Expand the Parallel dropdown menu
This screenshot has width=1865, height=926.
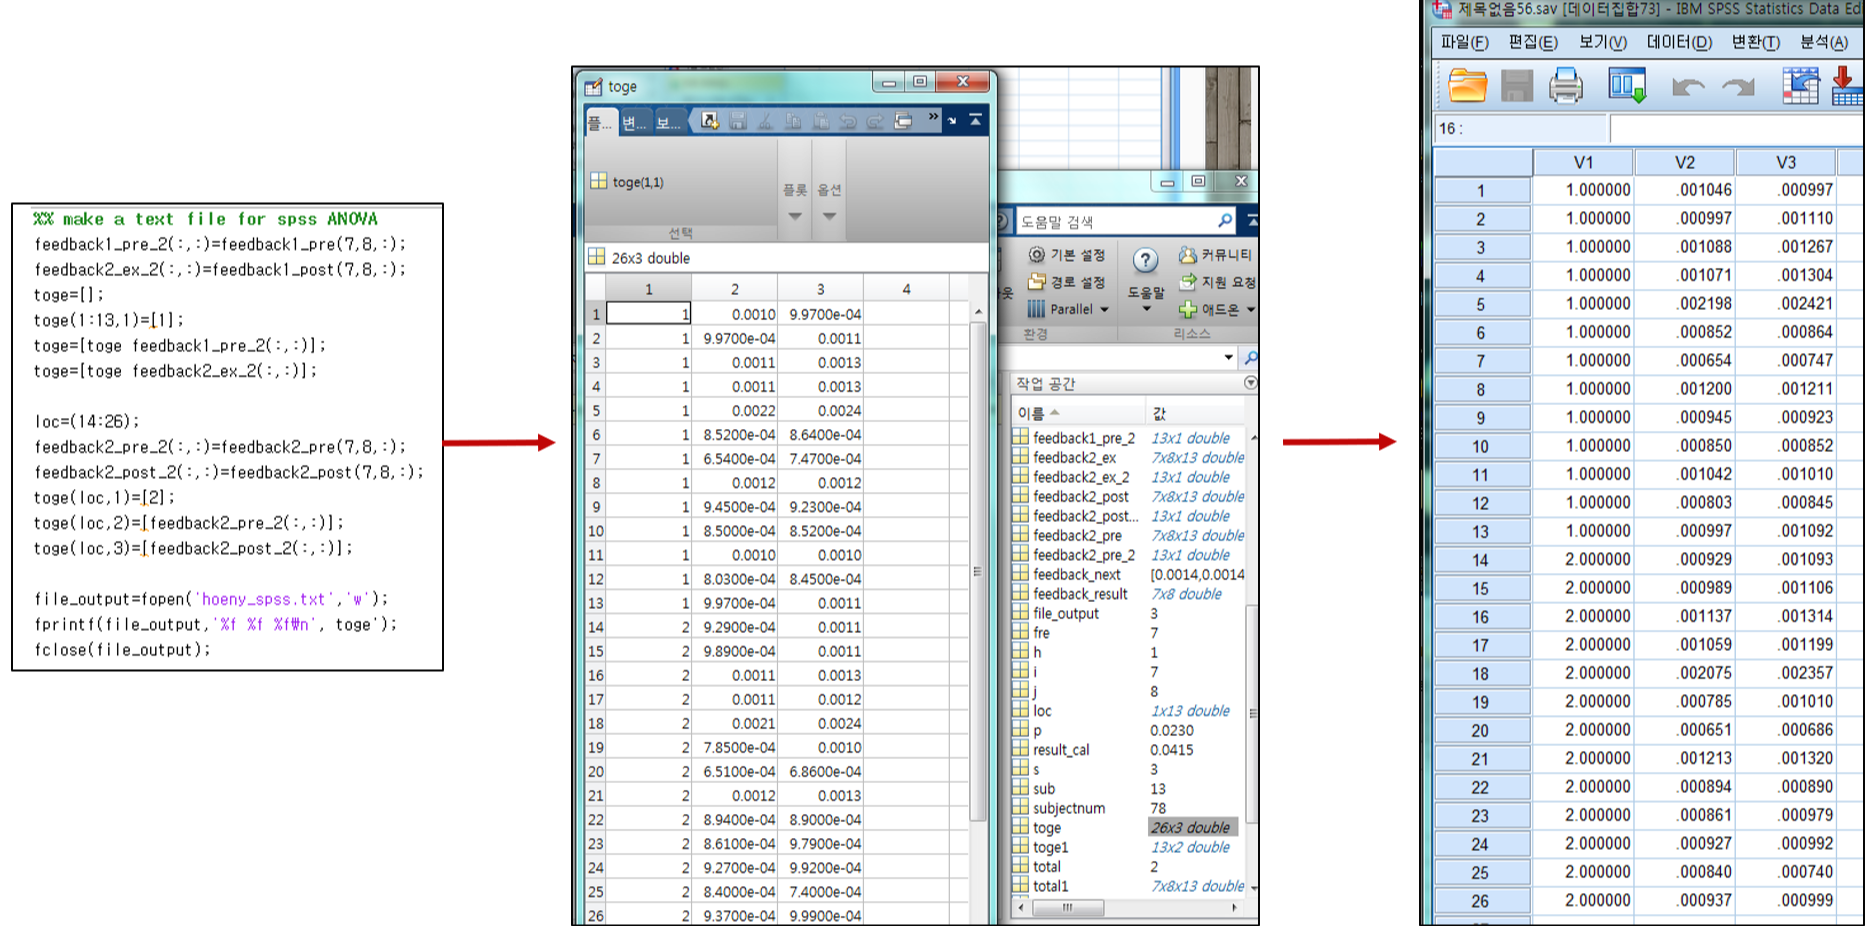pos(1104,310)
